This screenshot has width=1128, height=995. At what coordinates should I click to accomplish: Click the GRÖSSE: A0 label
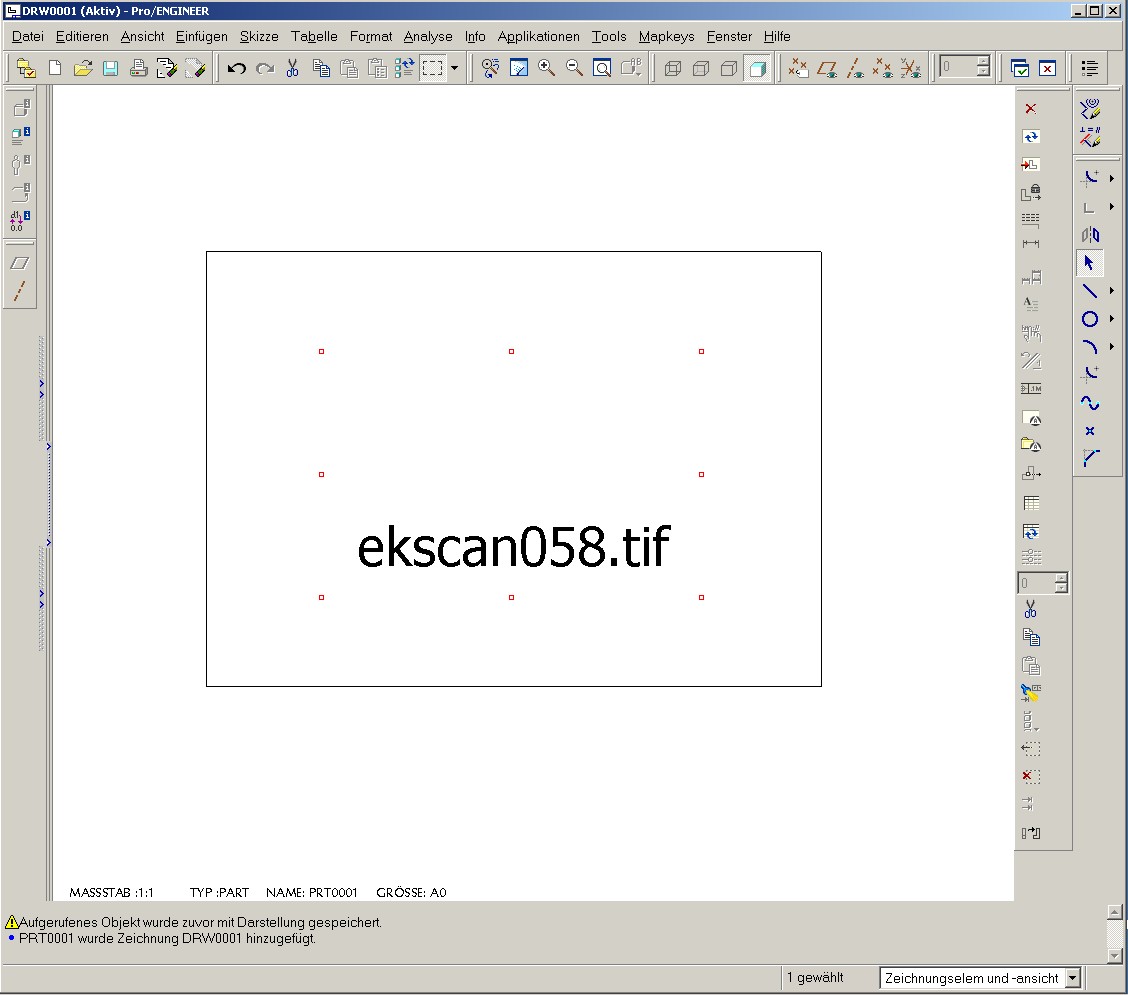tap(411, 893)
